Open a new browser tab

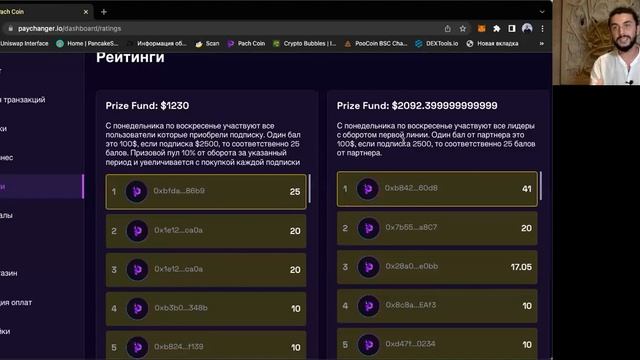[x=104, y=12]
